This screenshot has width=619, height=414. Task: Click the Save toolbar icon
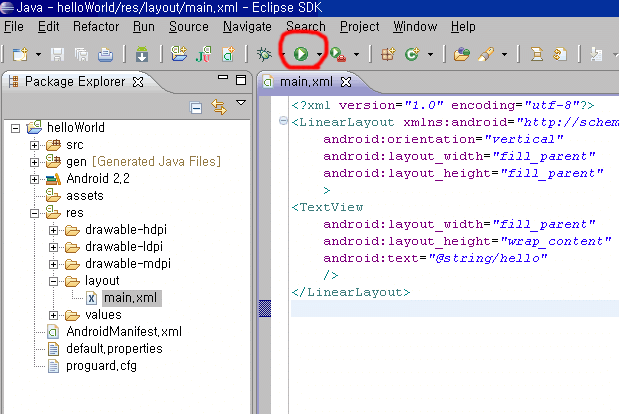point(57,54)
